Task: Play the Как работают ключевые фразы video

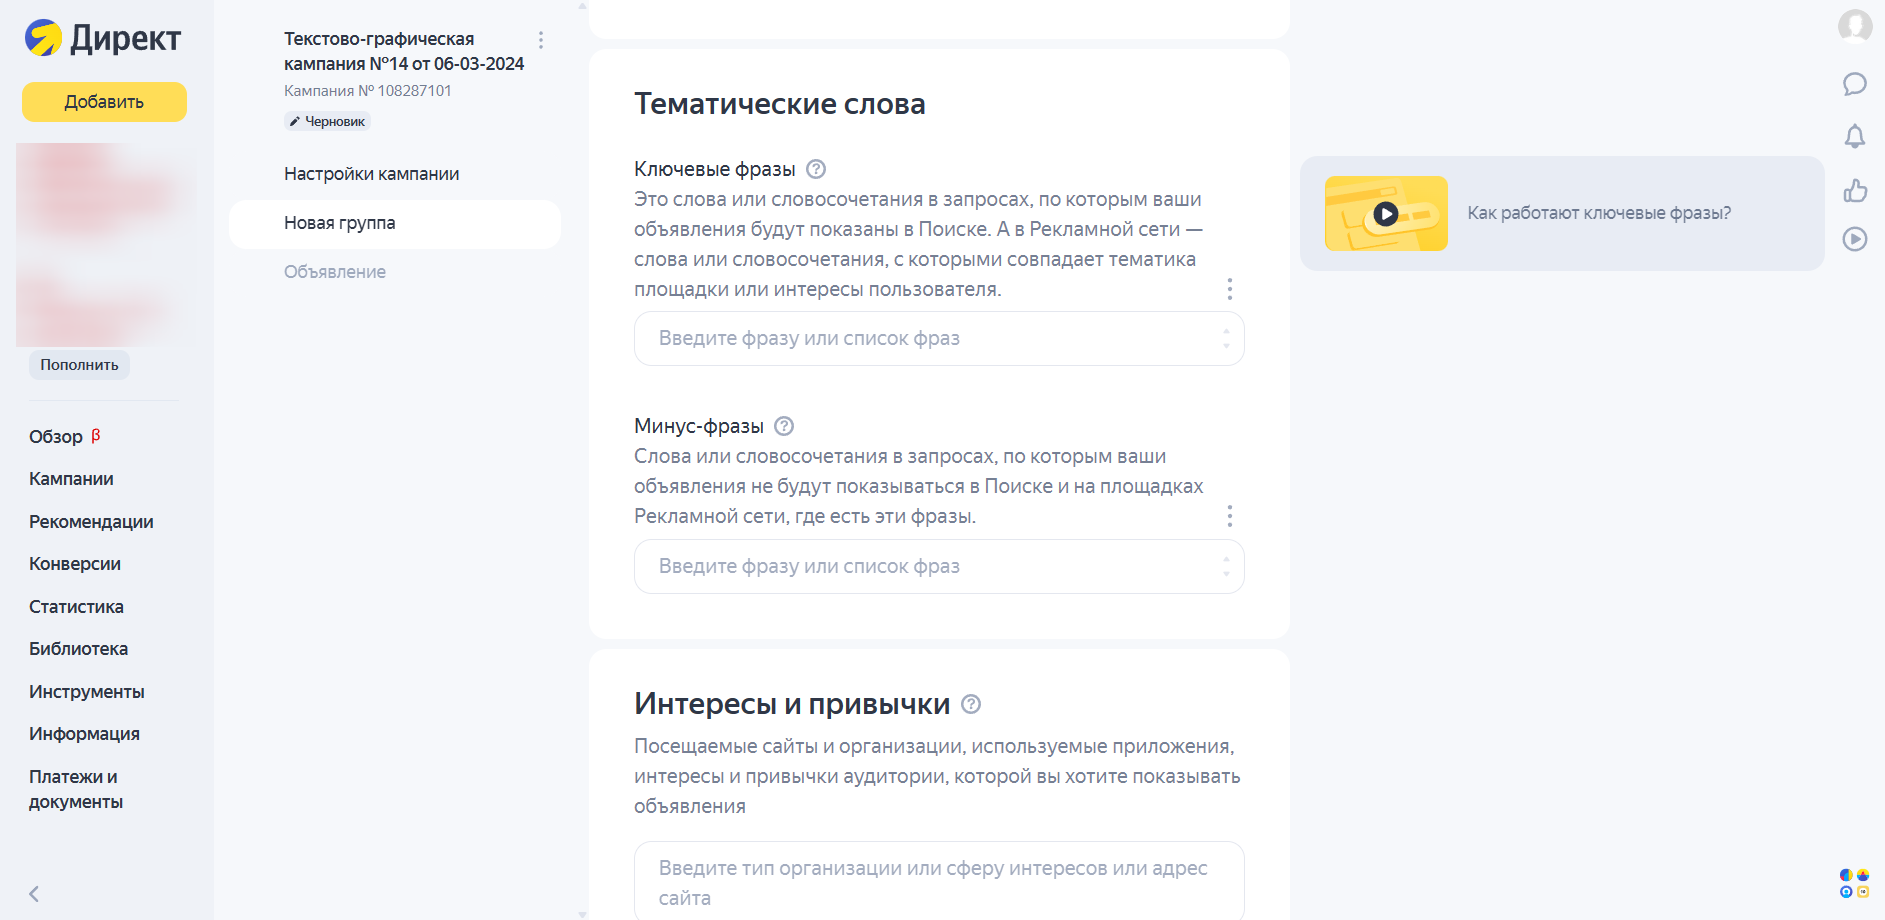Action: tap(1385, 213)
